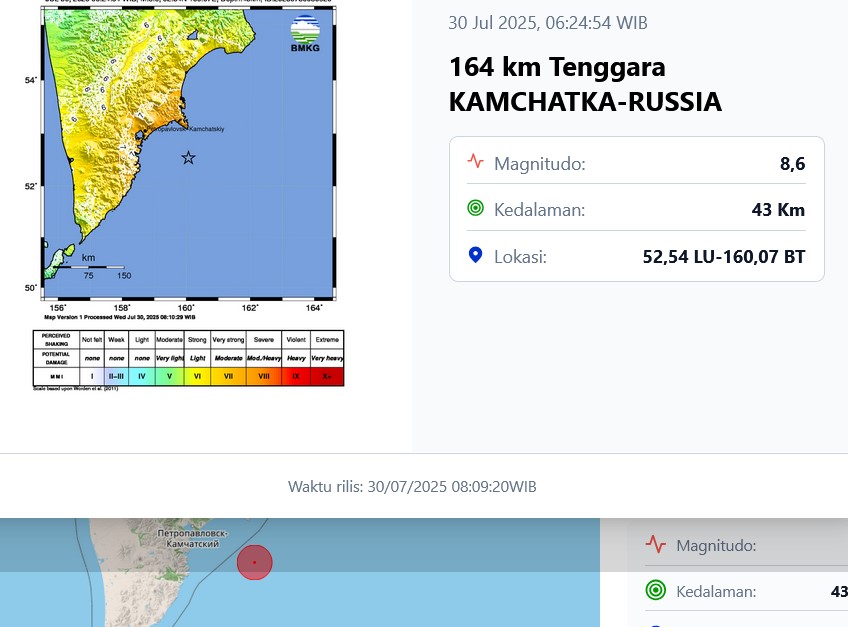Click the red pulse icon beside Magnitudo 8,6
This screenshot has width=848, height=627.
coord(475,162)
